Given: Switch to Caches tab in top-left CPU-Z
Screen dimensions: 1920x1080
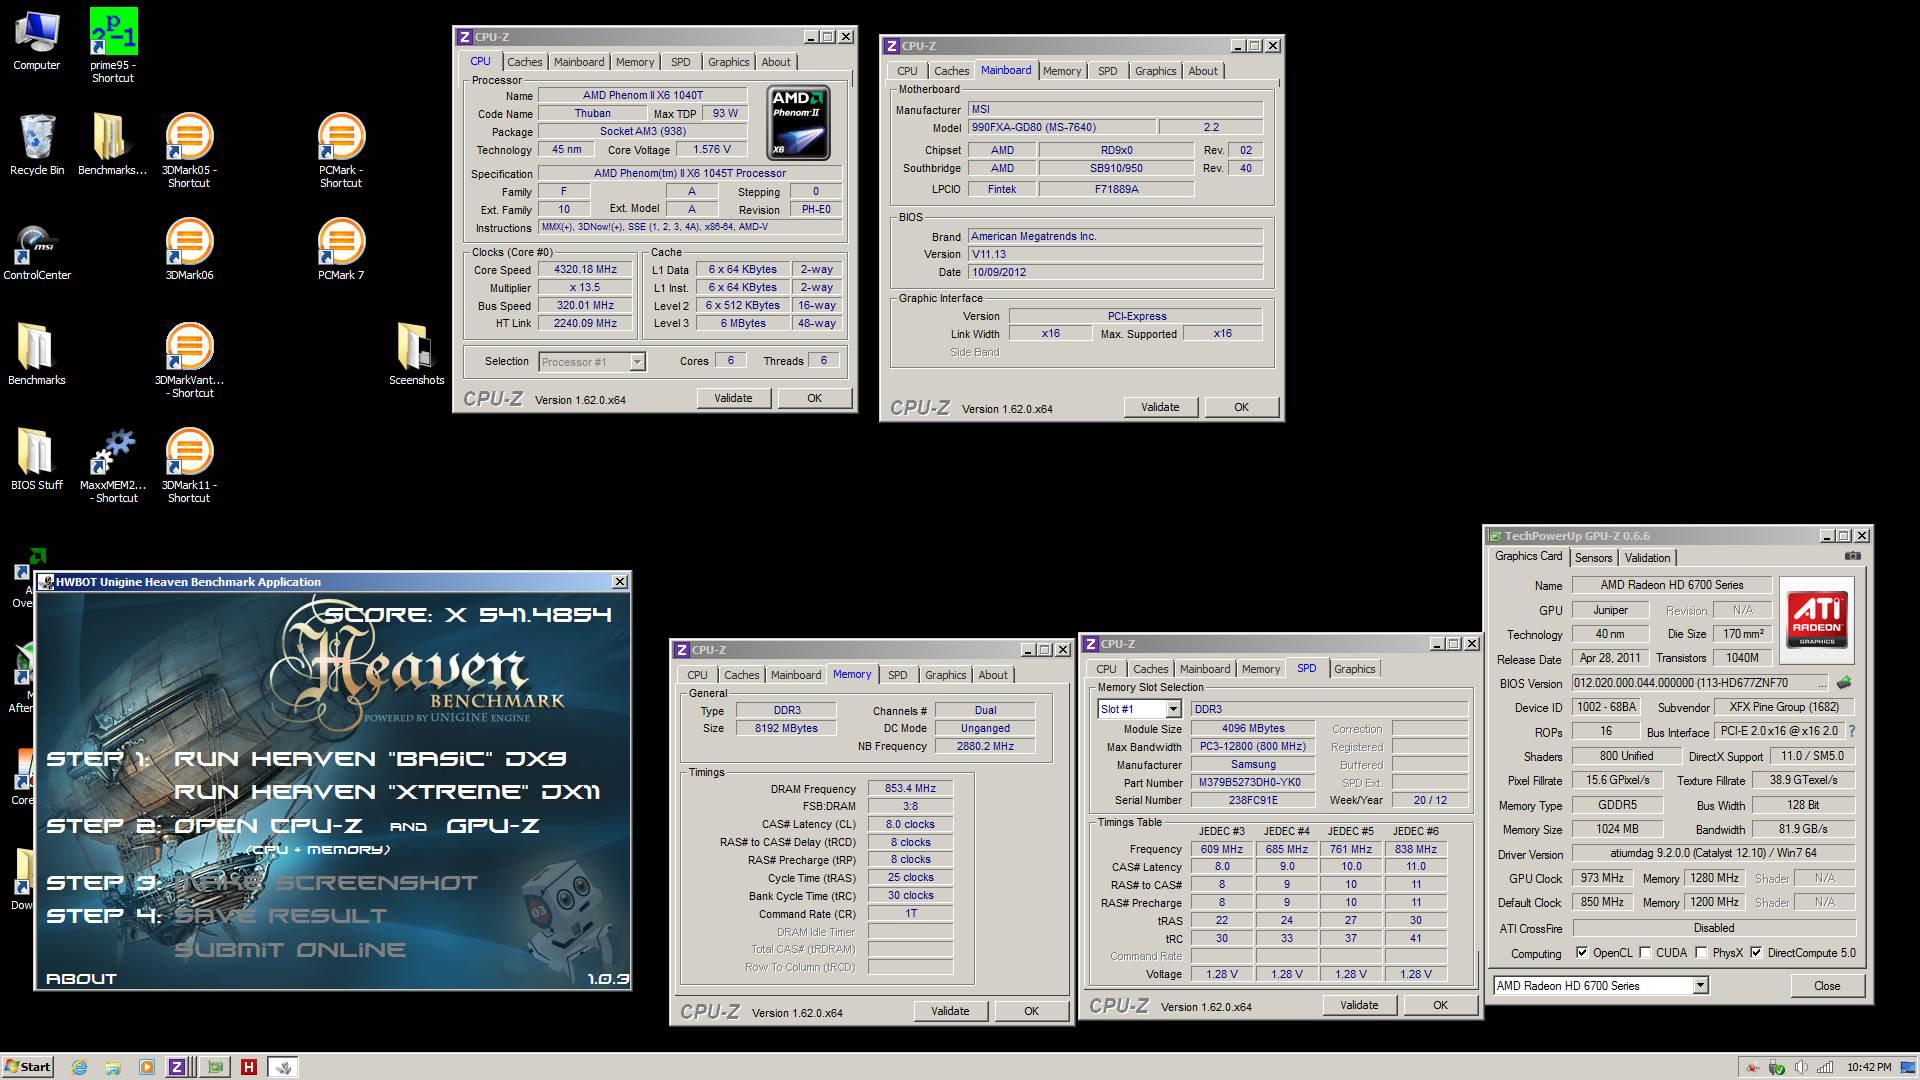Looking at the screenshot, I should 524,62.
